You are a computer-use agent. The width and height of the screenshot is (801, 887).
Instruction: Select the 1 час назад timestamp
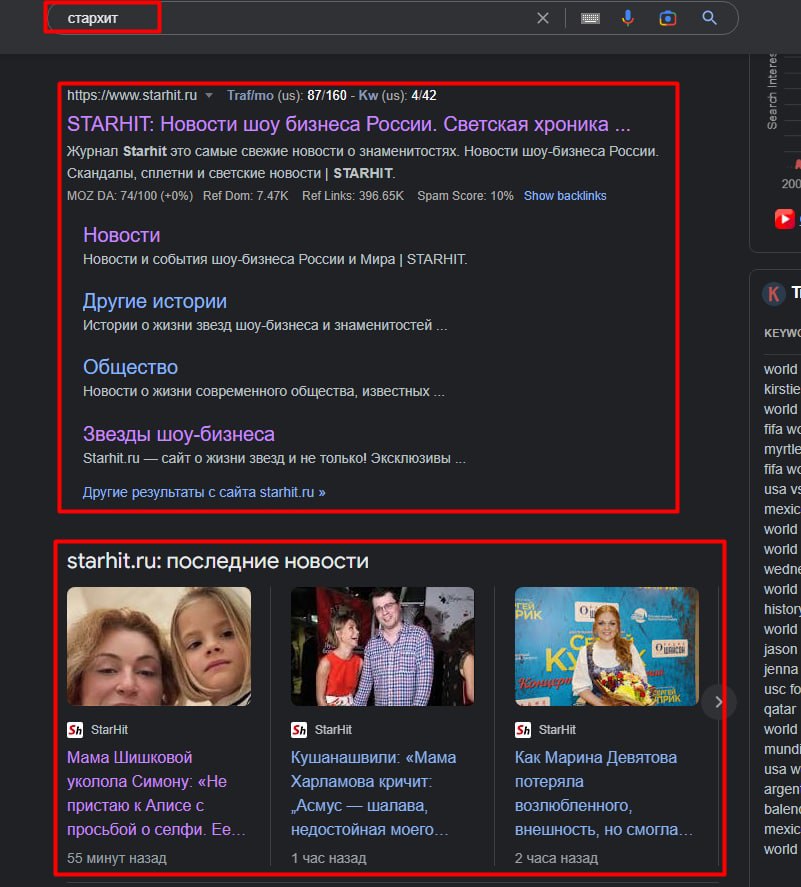point(329,858)
